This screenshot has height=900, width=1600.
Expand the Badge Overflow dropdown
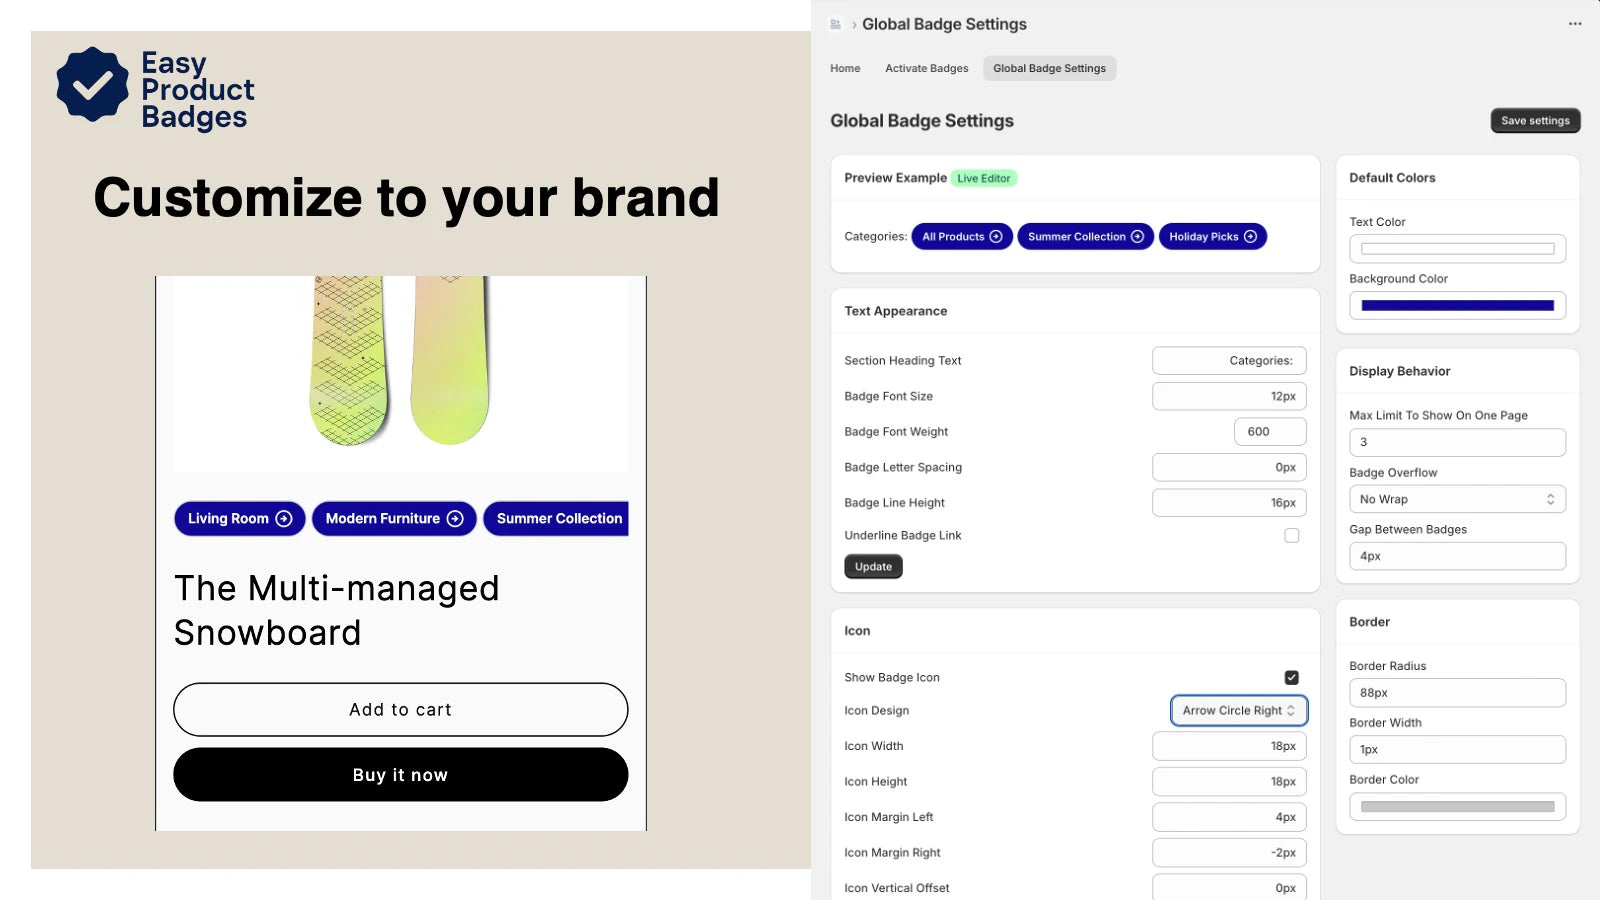pyautogui.click(x=1457, y=500)
